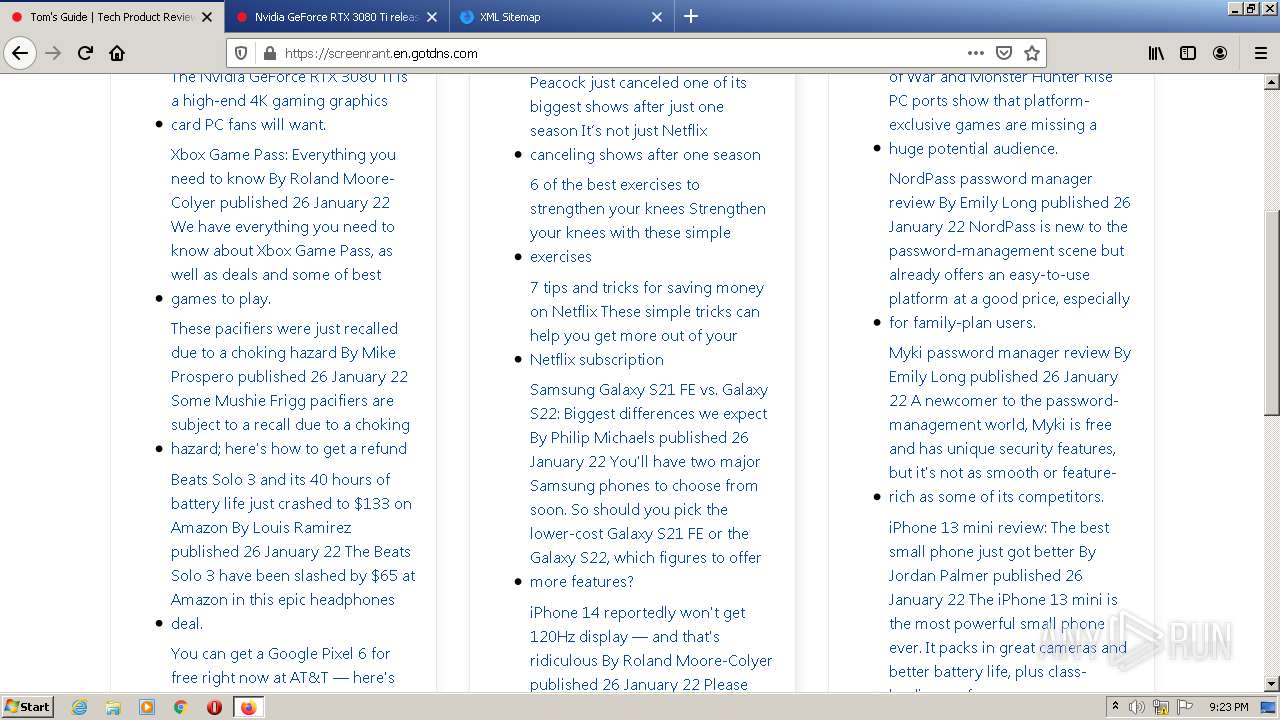Open Windows Explorer from the taskbar
Screen dimensions: 1280x720
click(113, 707)
